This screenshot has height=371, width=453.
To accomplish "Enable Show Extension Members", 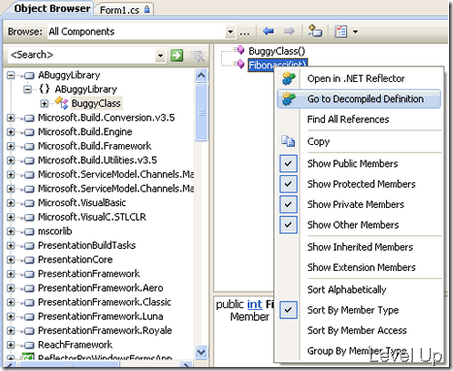I will tap(361, 267).
